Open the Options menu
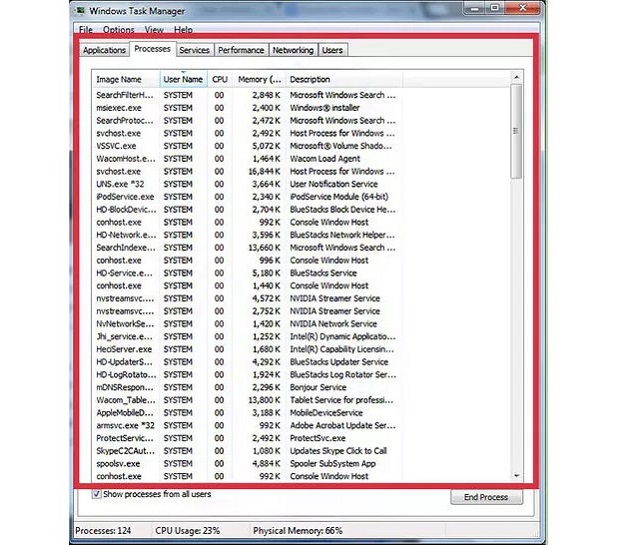This screenshot has width=640, height=545. click(118, 29)
